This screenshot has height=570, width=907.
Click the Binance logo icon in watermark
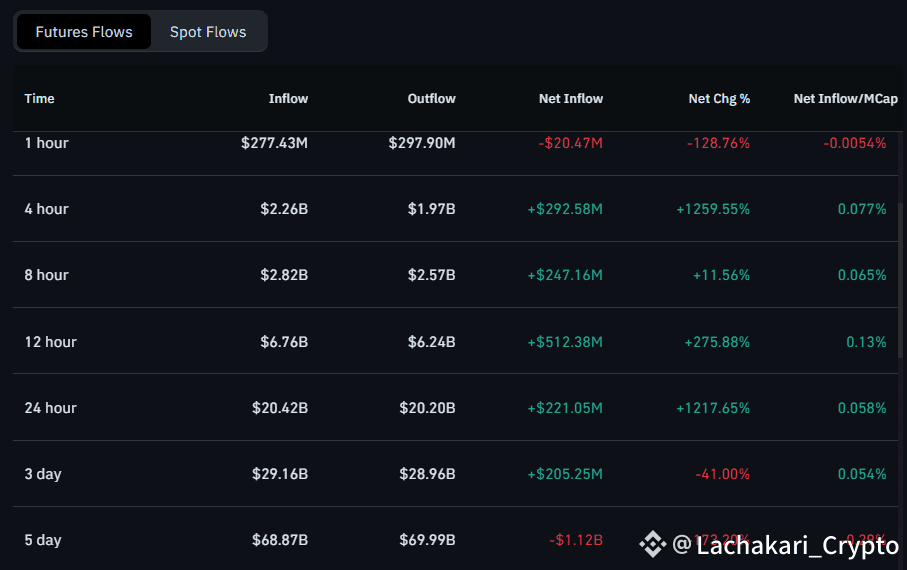653,544
